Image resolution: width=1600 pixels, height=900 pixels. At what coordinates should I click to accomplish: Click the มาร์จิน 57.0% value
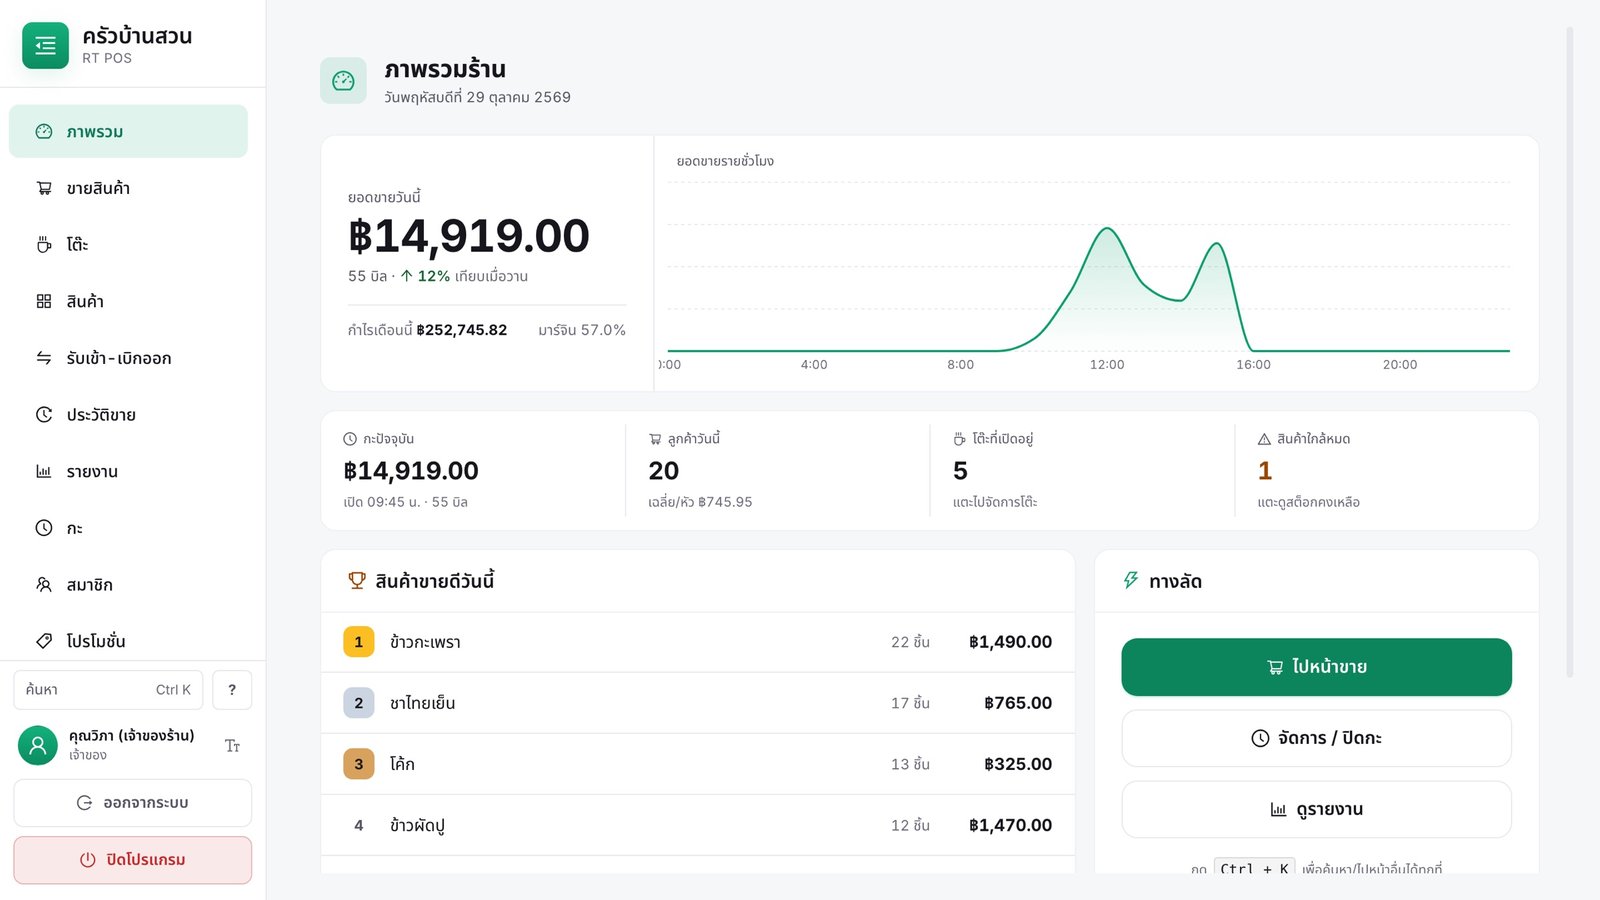[582, 330]
